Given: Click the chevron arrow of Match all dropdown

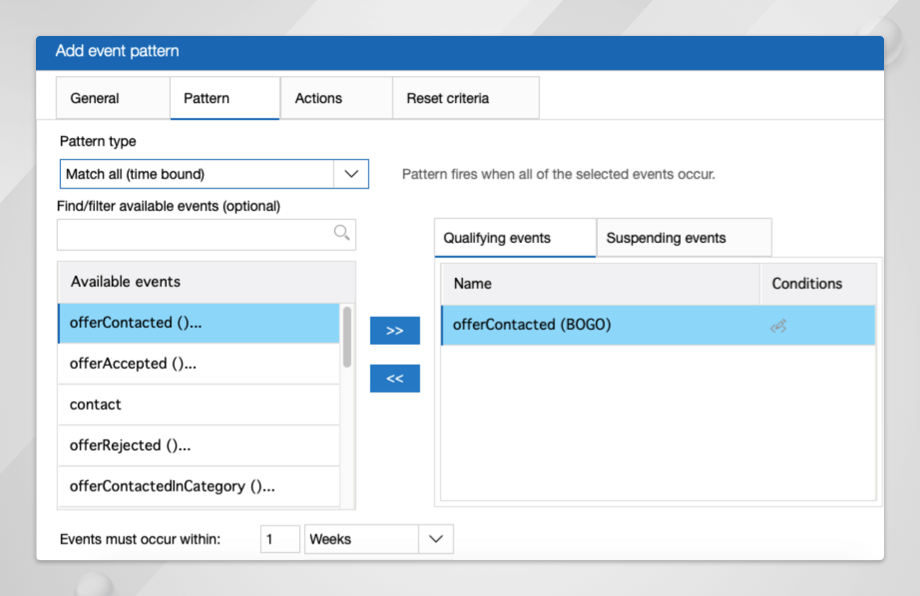Looking at the screenshot, I should click(351, 174).
